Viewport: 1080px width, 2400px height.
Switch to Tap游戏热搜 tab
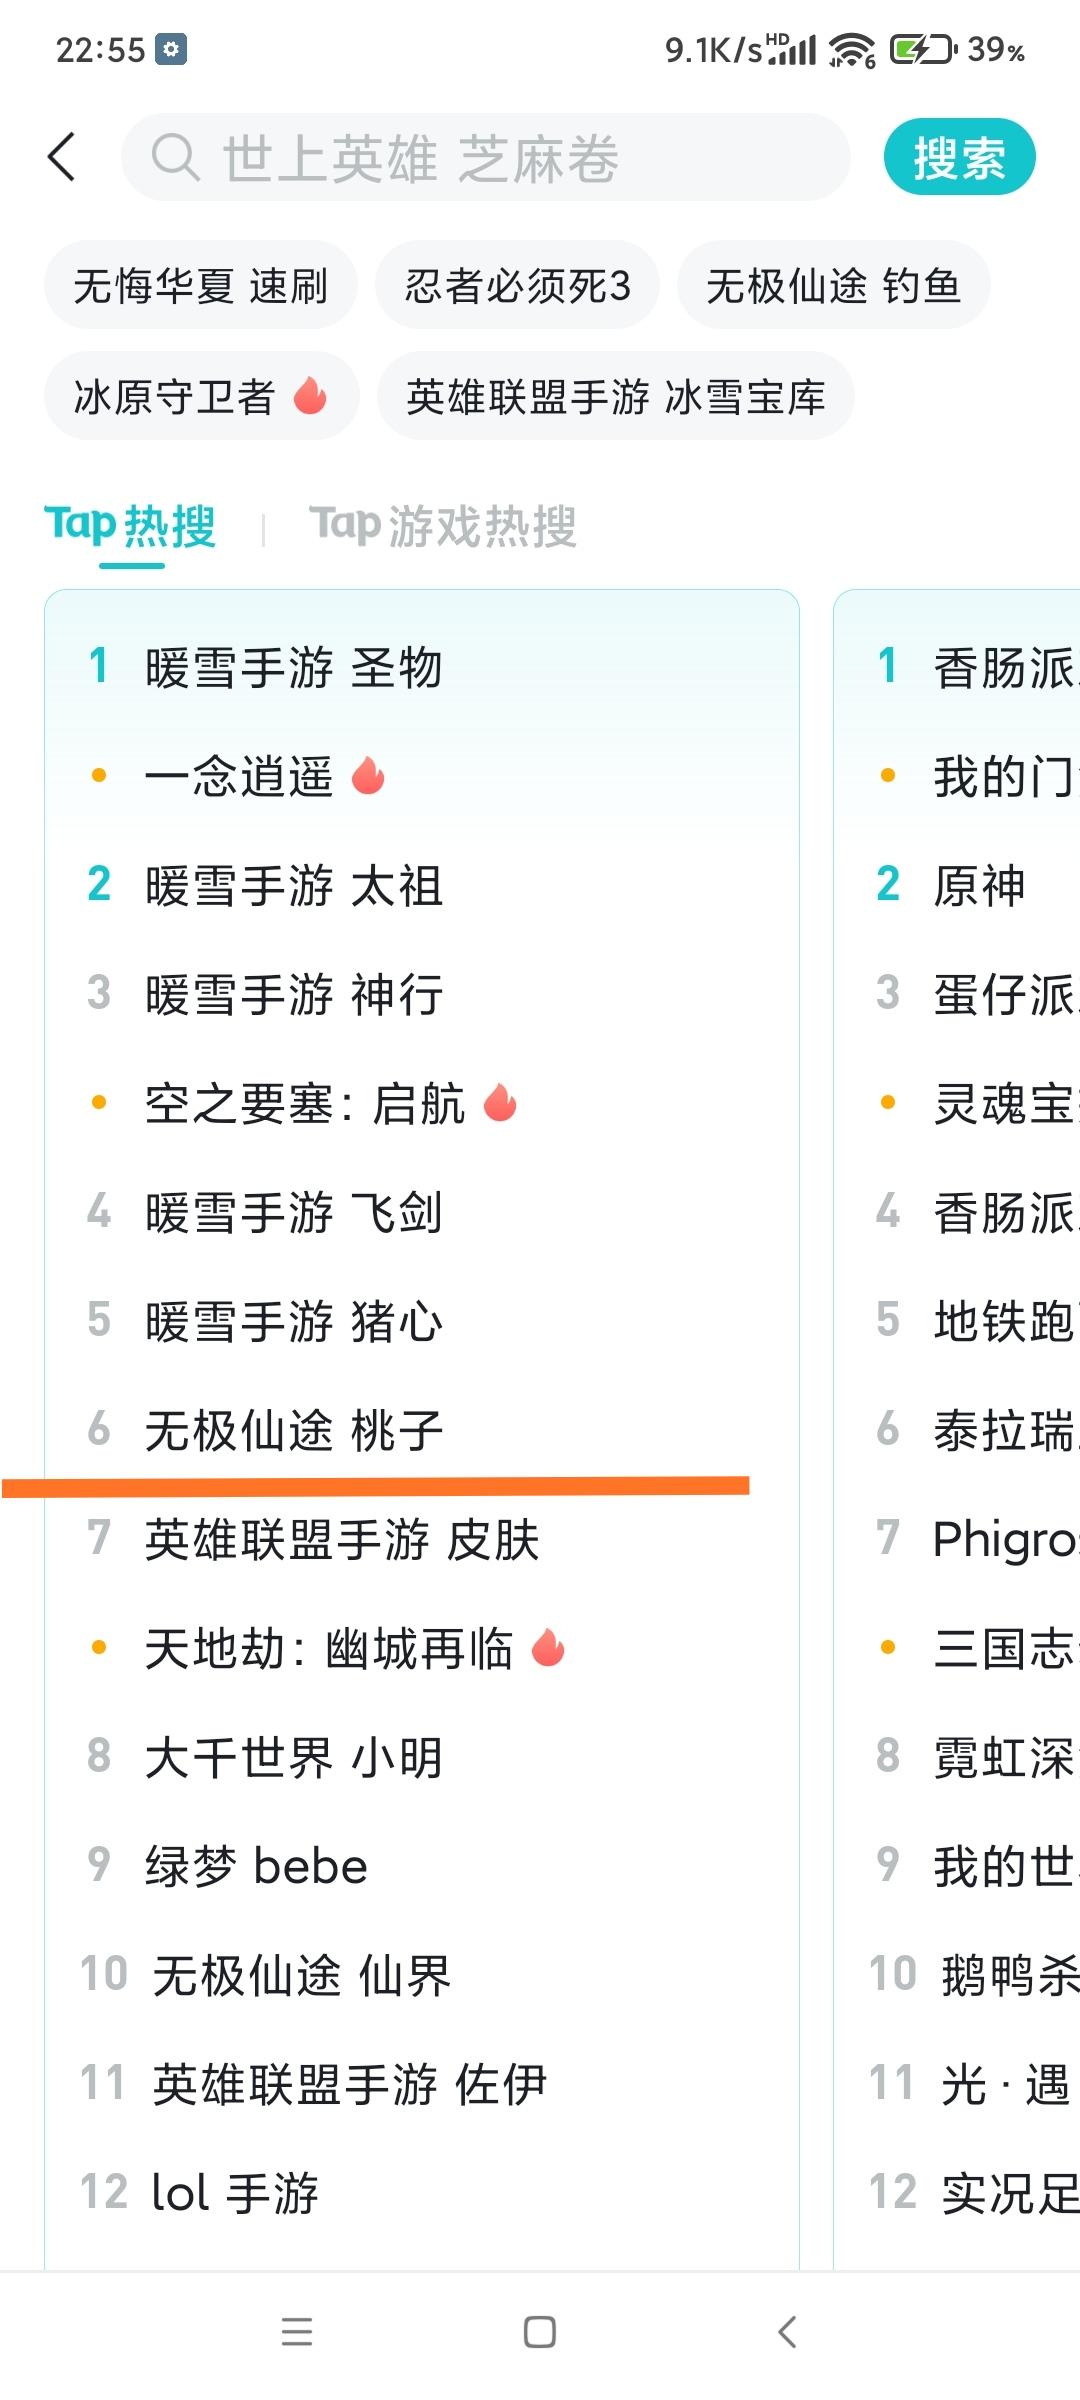tap(443, 526)
